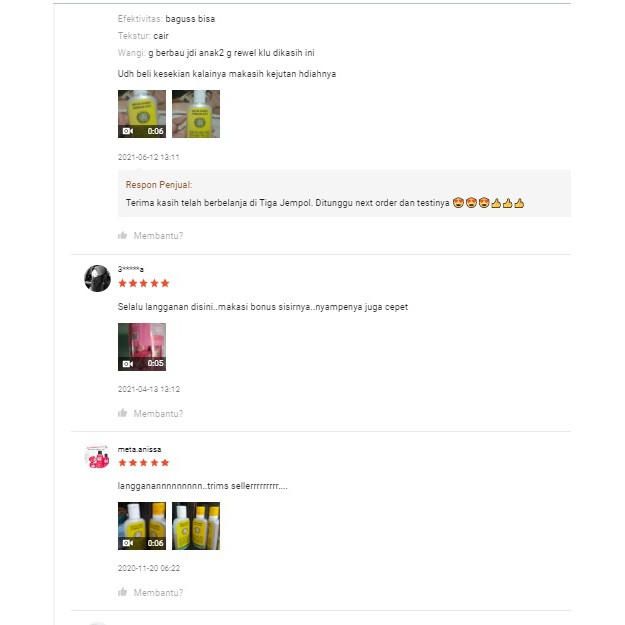Play the 0:05 video in 3*****a's review
Image resolution: width=625 pixels, height=625 pixels.
click(142, 347)
